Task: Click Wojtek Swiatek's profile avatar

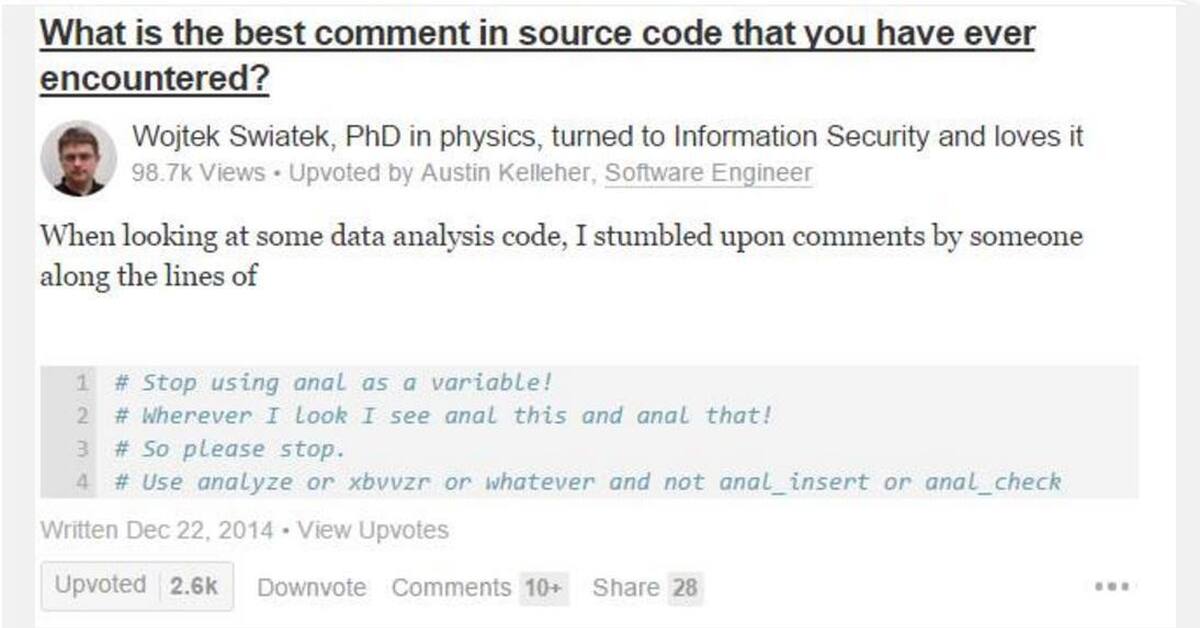Action: 78,158
